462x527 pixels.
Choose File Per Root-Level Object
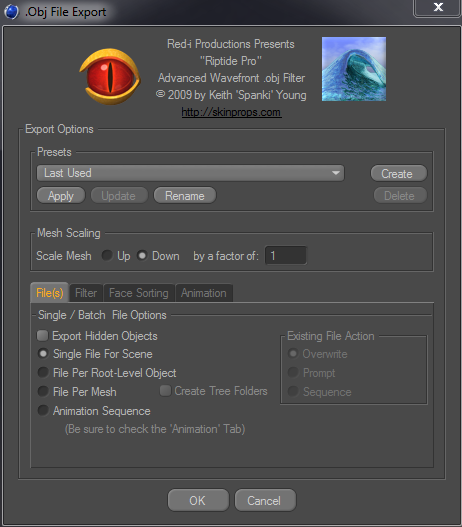click(x=43, y=372)
